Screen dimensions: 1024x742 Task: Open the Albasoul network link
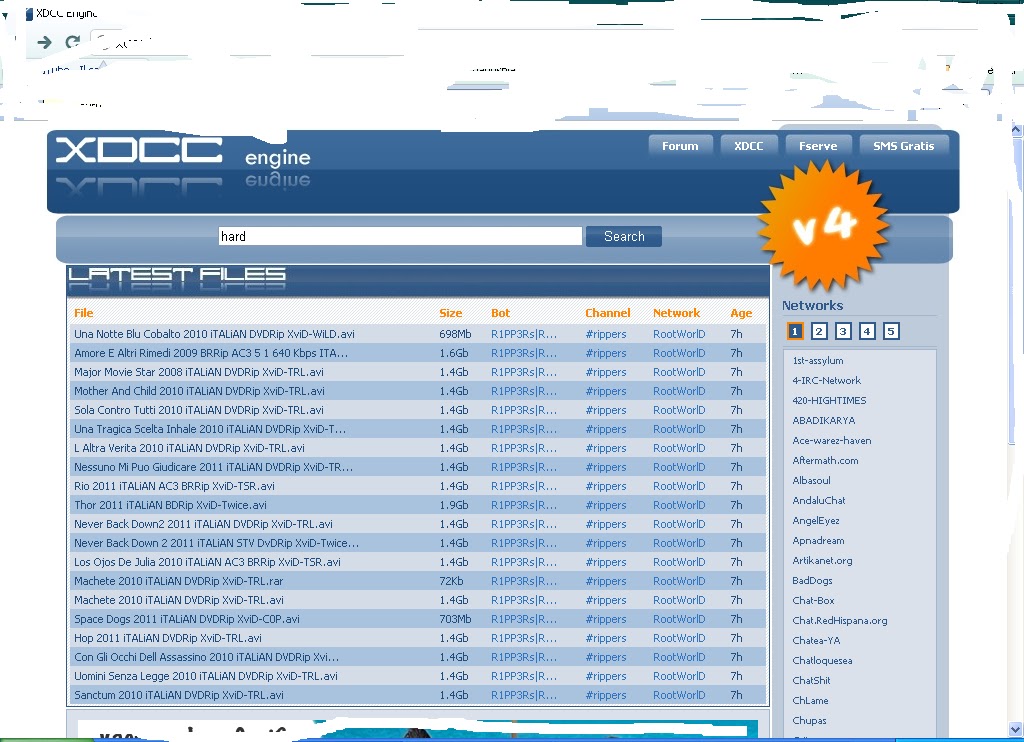click(812, 480)
